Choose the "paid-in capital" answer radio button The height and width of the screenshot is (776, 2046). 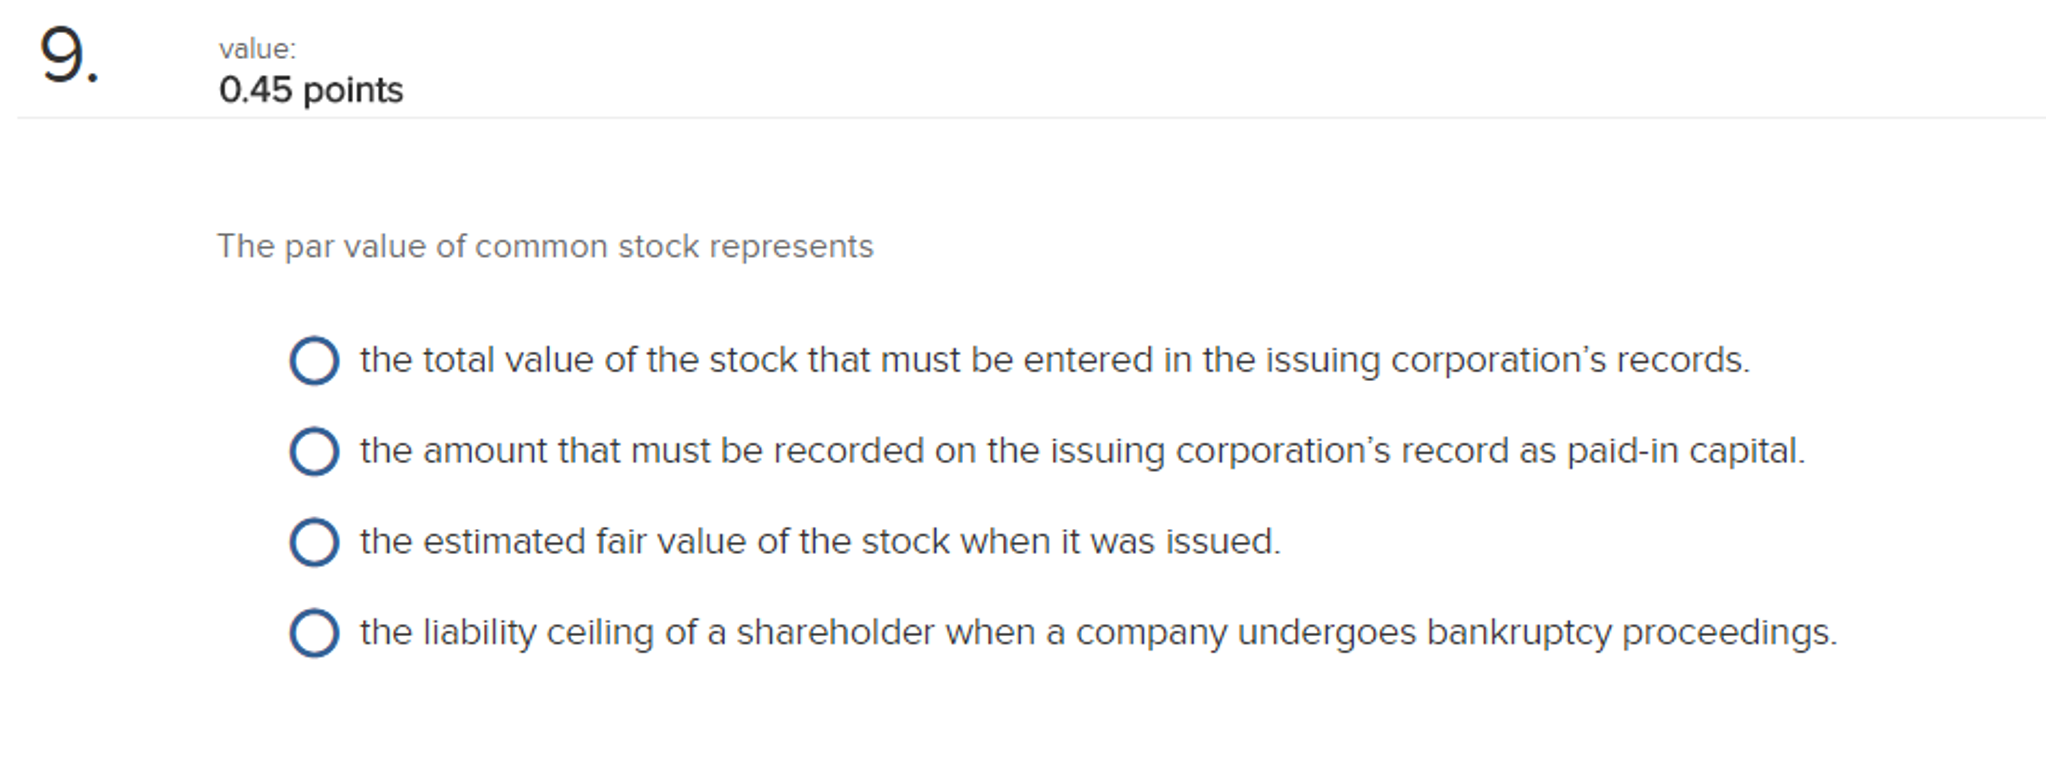click(x=314, y=451)
